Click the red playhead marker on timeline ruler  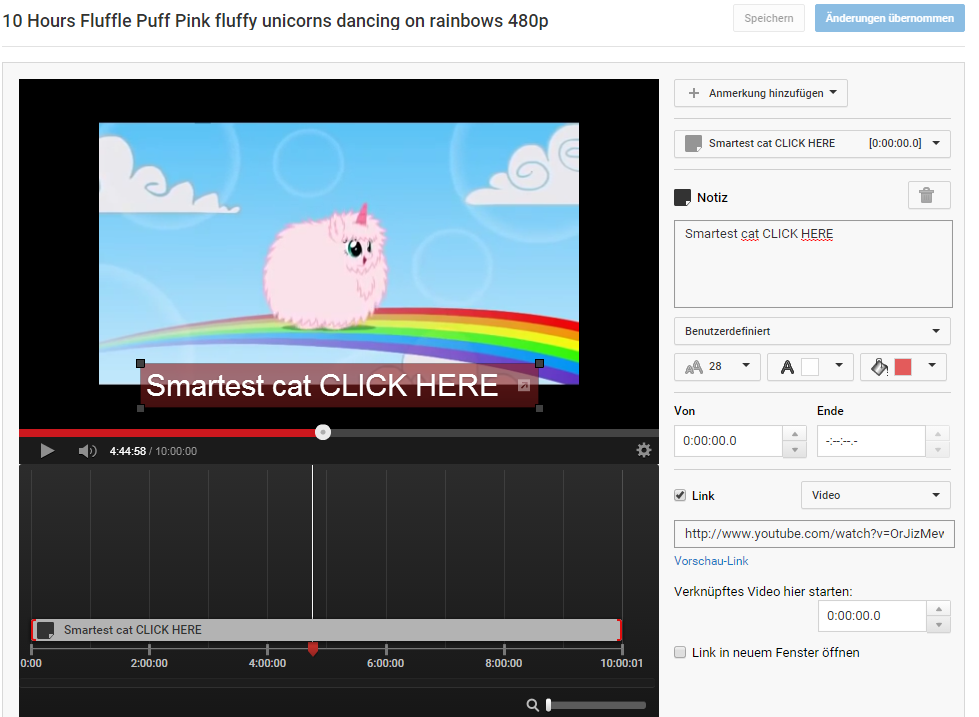point(313,650)
